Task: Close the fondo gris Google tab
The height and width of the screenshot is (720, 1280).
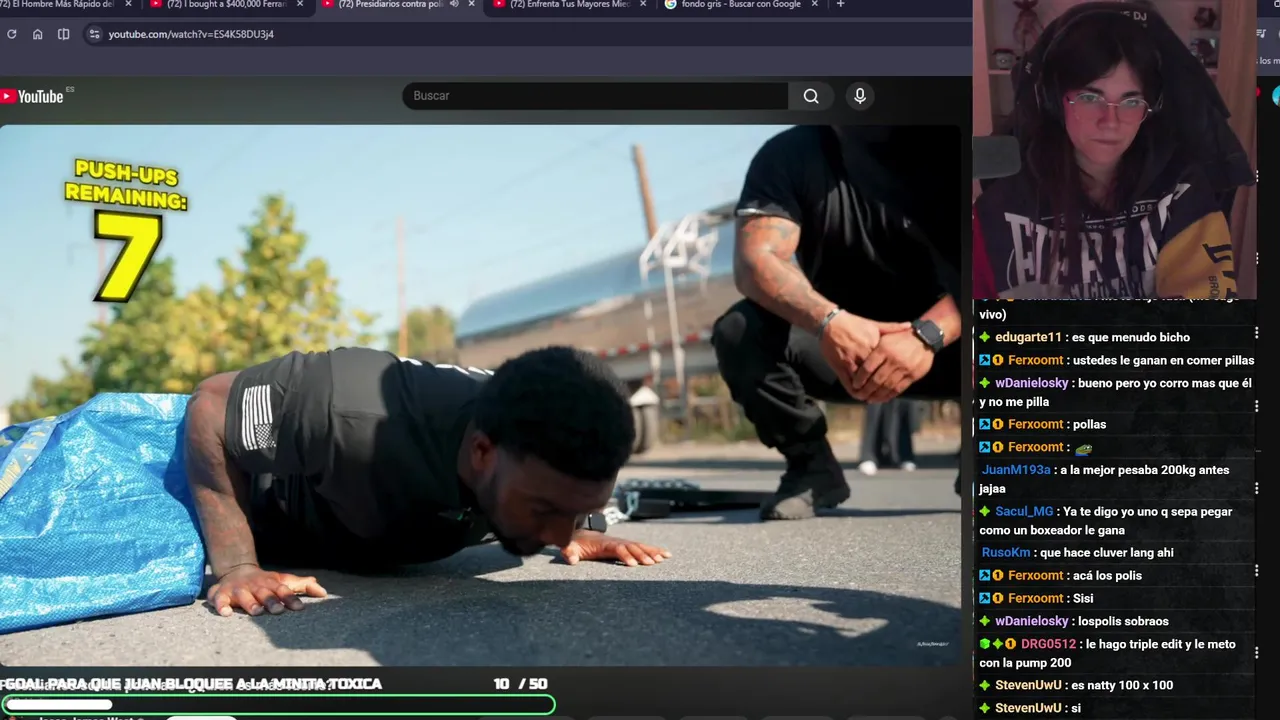Action: pyautogui.click(x=814, y=4)
